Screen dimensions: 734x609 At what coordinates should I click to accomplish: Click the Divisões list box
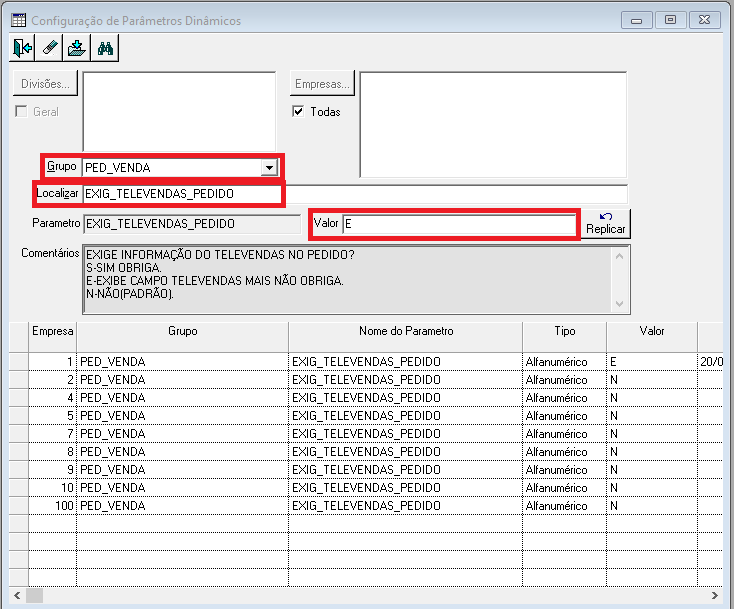coord(179,111)
